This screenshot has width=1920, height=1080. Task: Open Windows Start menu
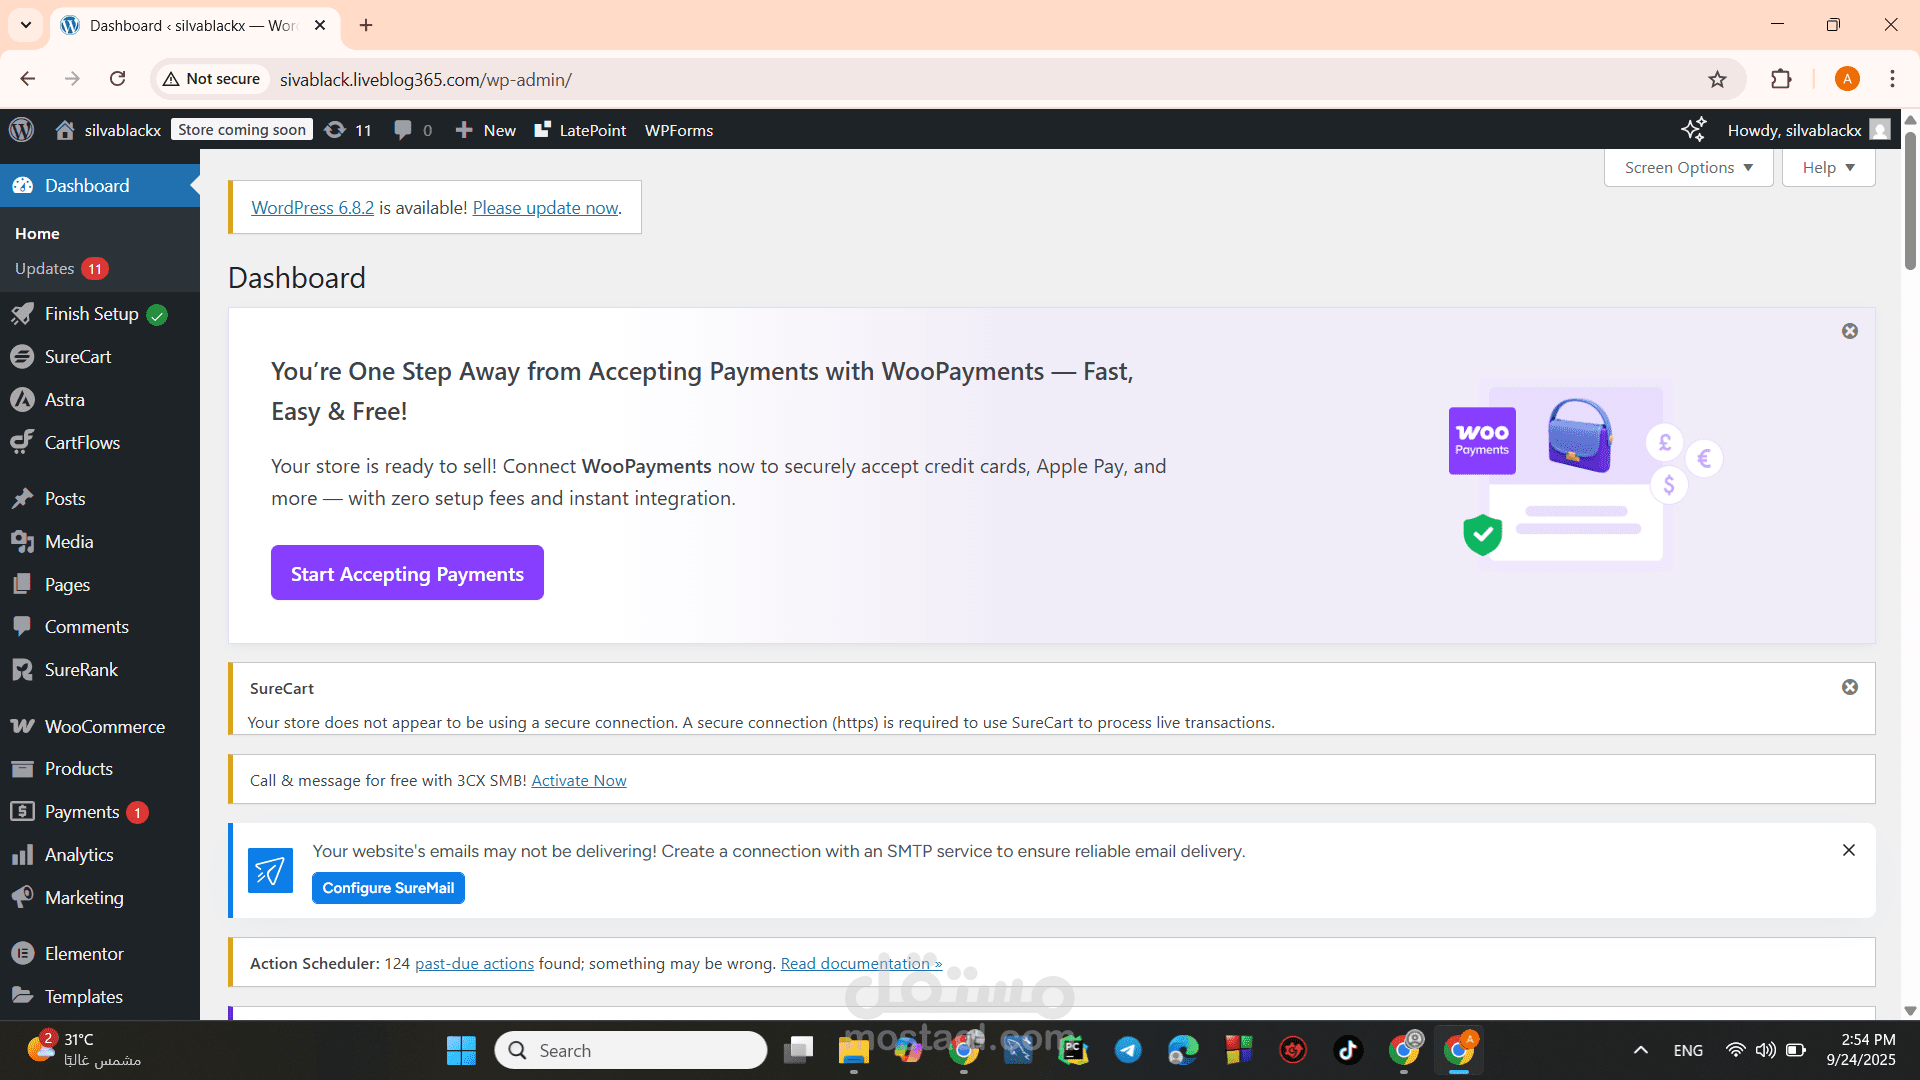[461, 1050]
